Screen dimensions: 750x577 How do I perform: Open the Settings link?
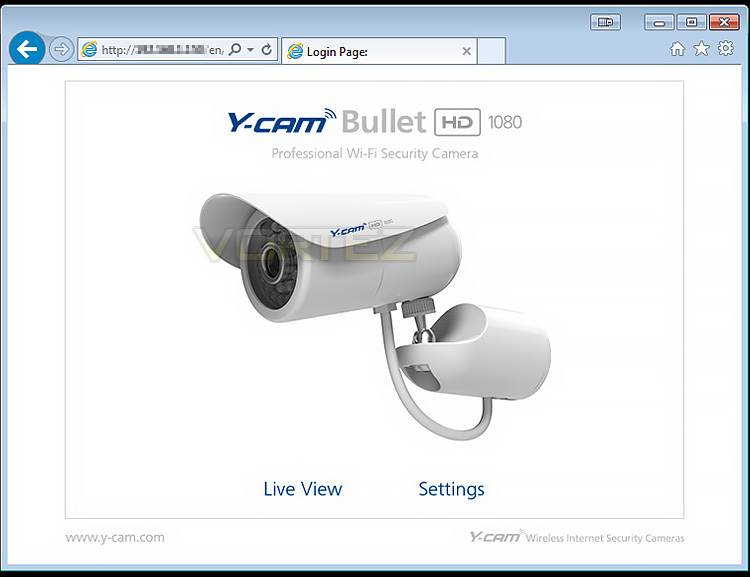click(x=451, y=489)
